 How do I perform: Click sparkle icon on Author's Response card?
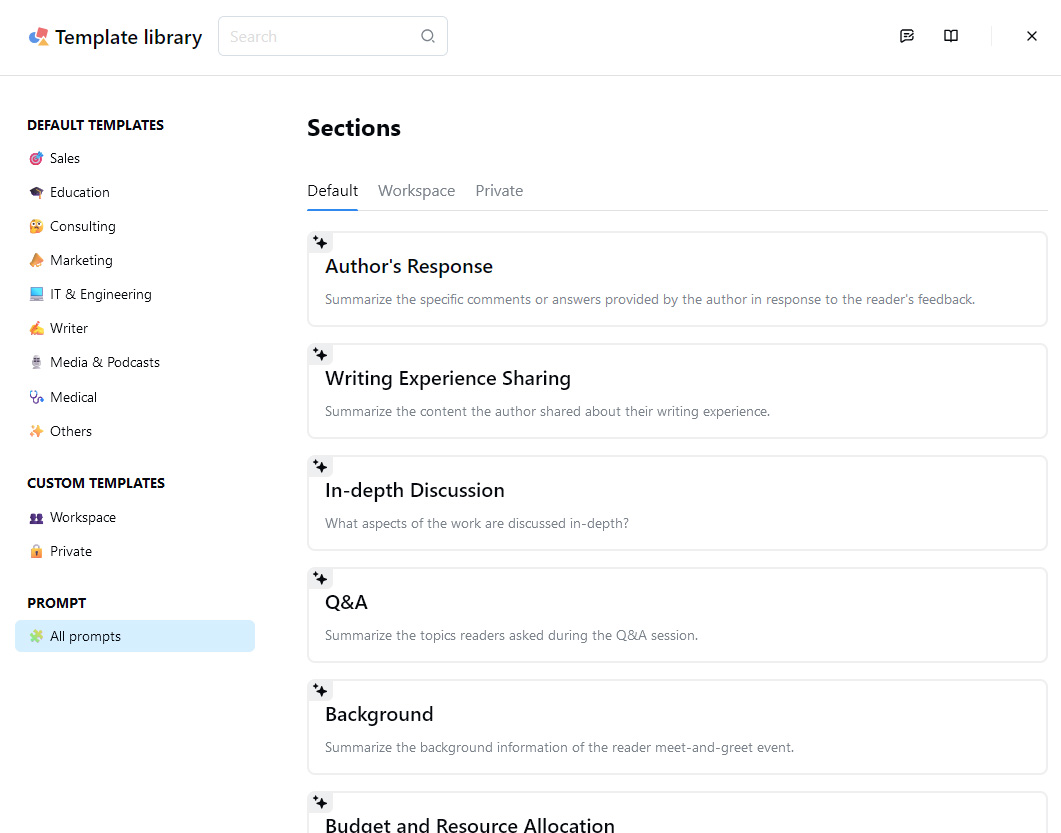321,242
